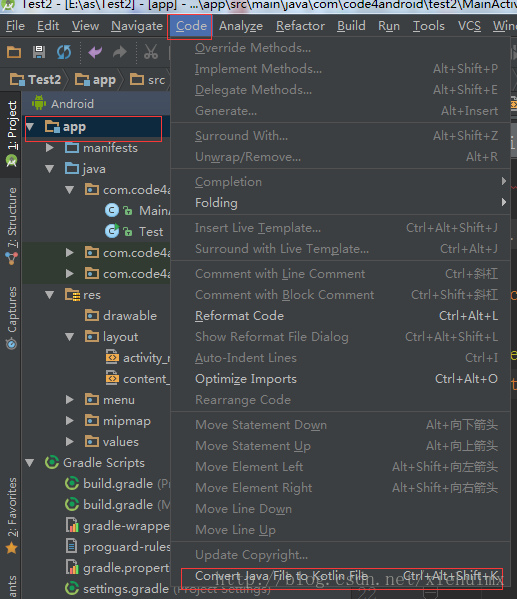Open the 7: Structure side tab

point(11,226)
